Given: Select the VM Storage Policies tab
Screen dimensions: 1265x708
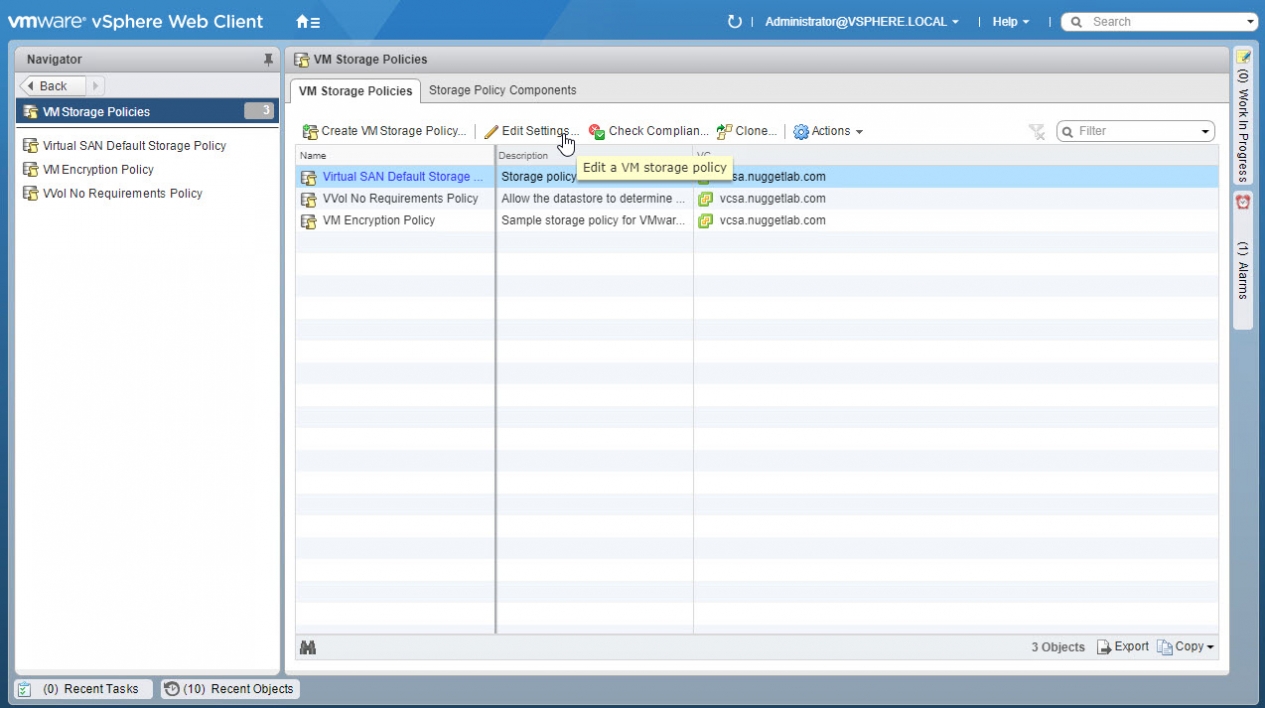Looking at the screenshot, I should coord(355,91).
